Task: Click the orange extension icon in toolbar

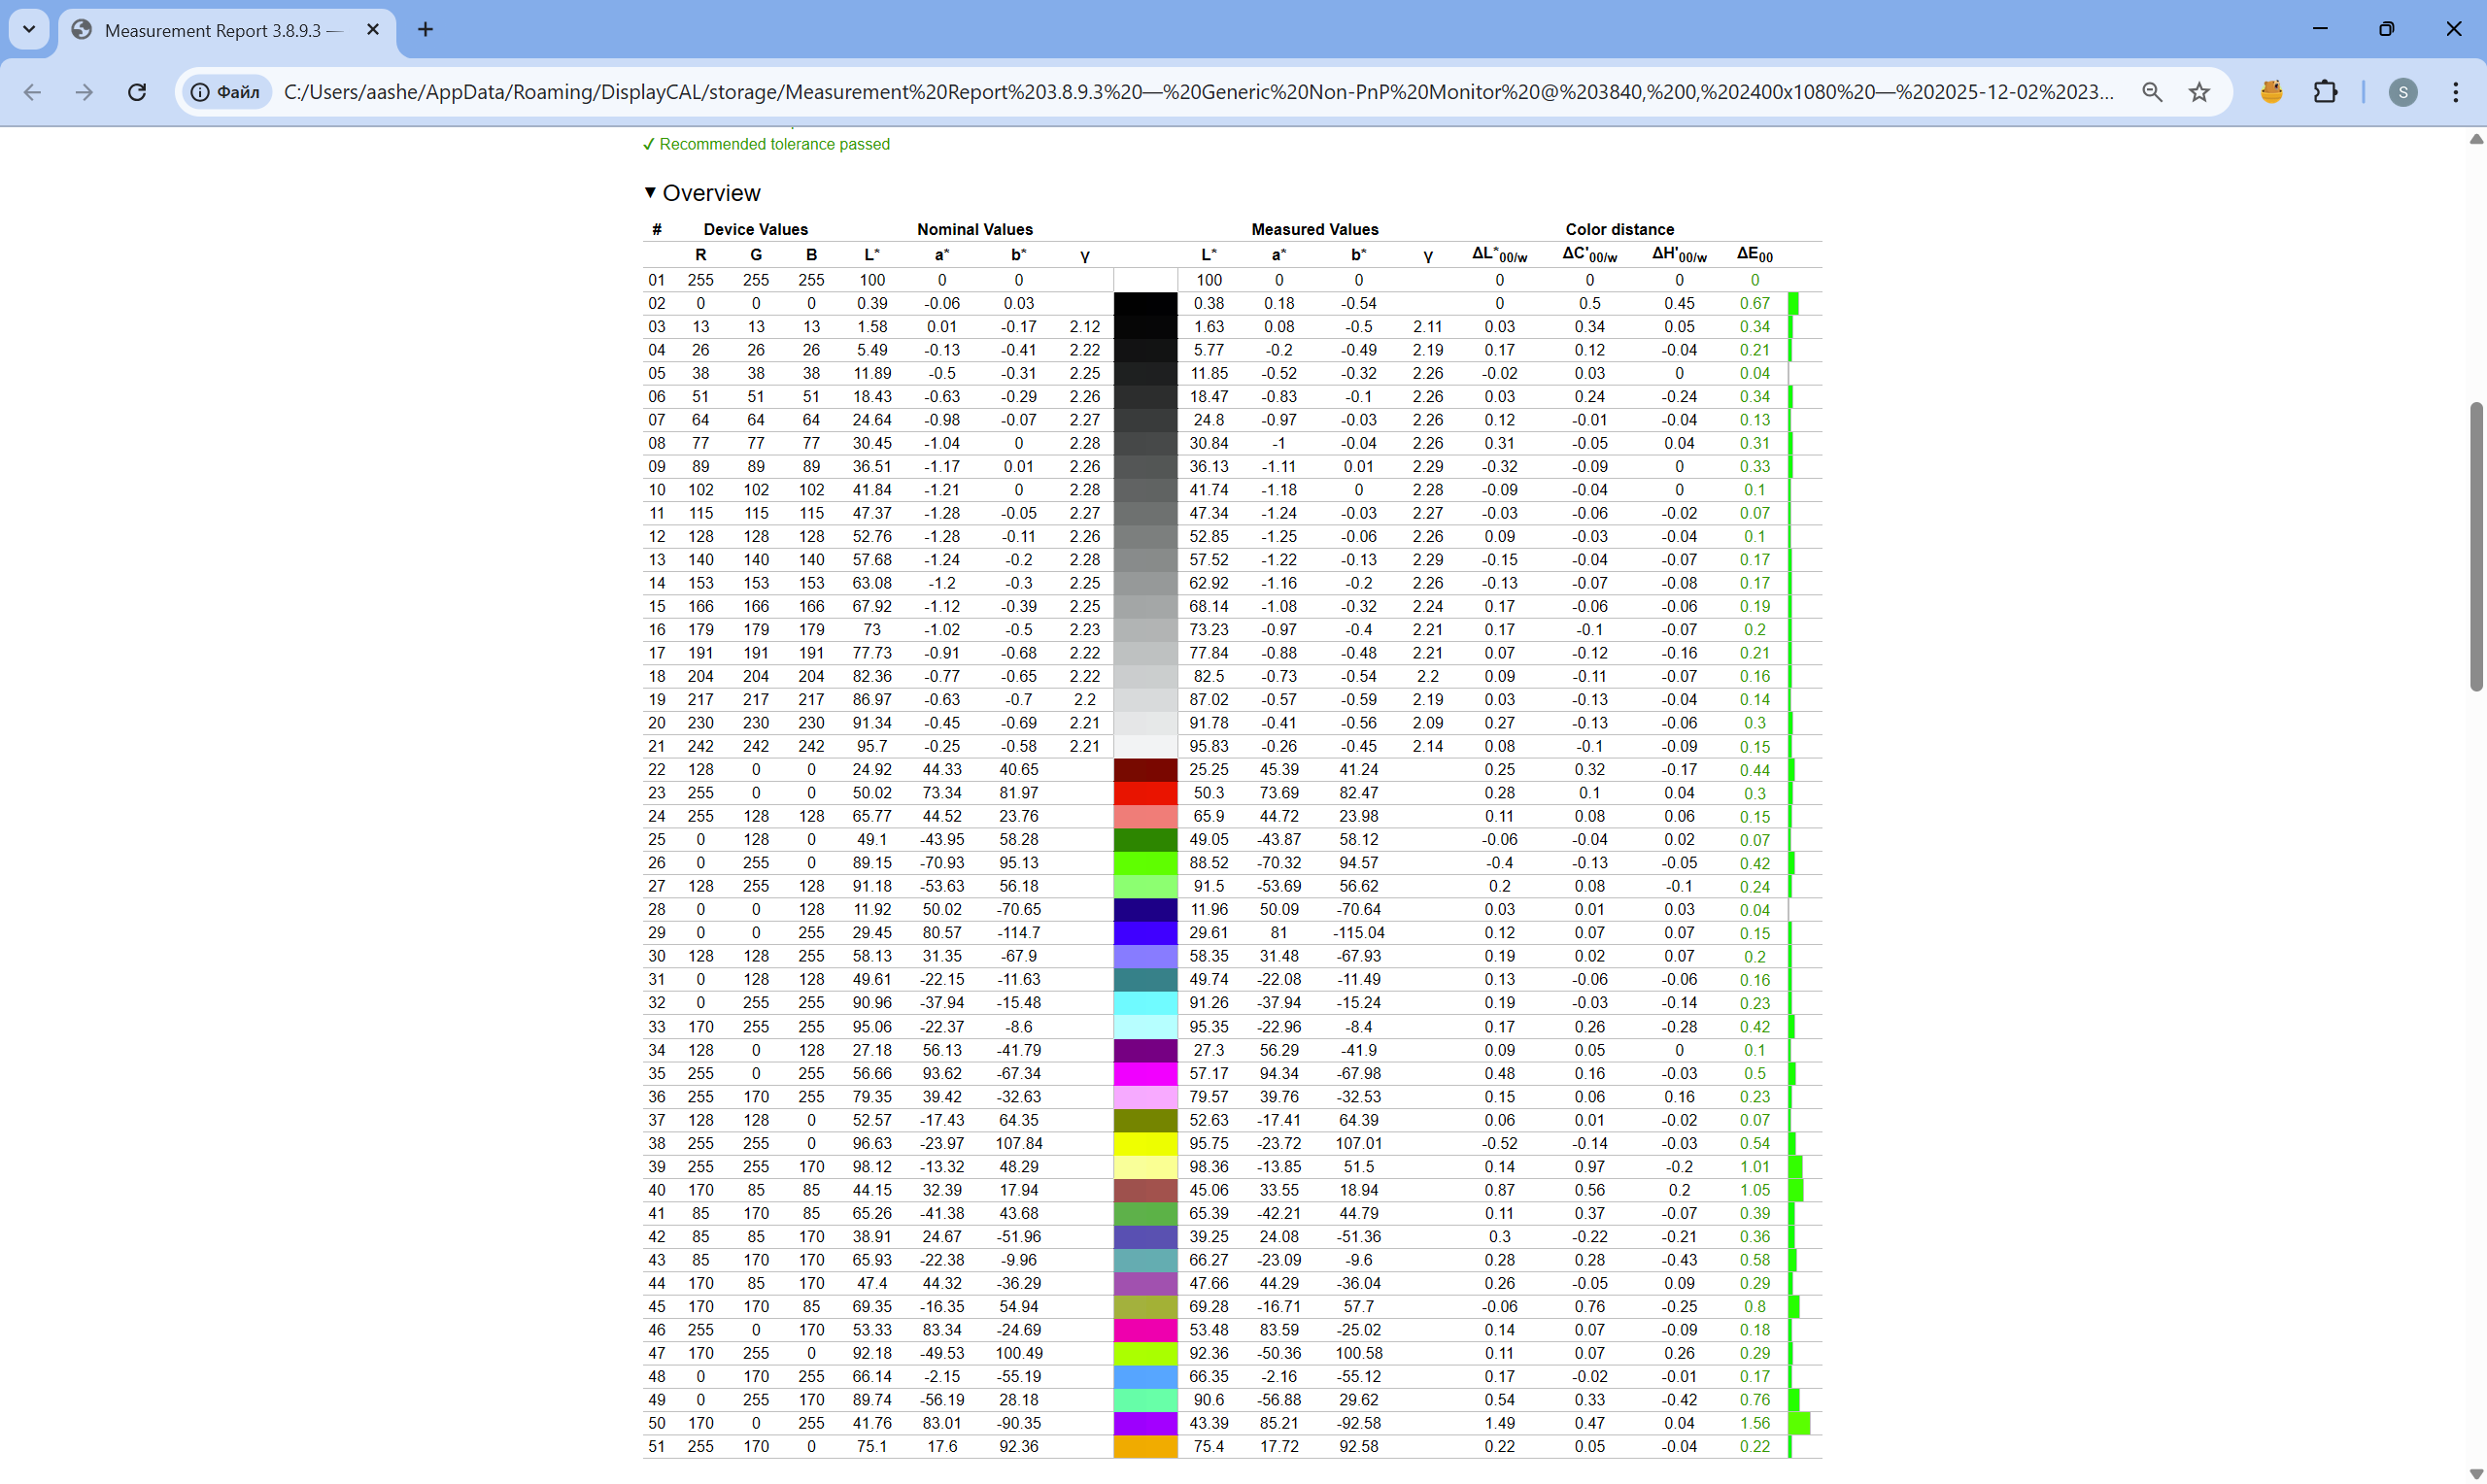Action: 2271,92
